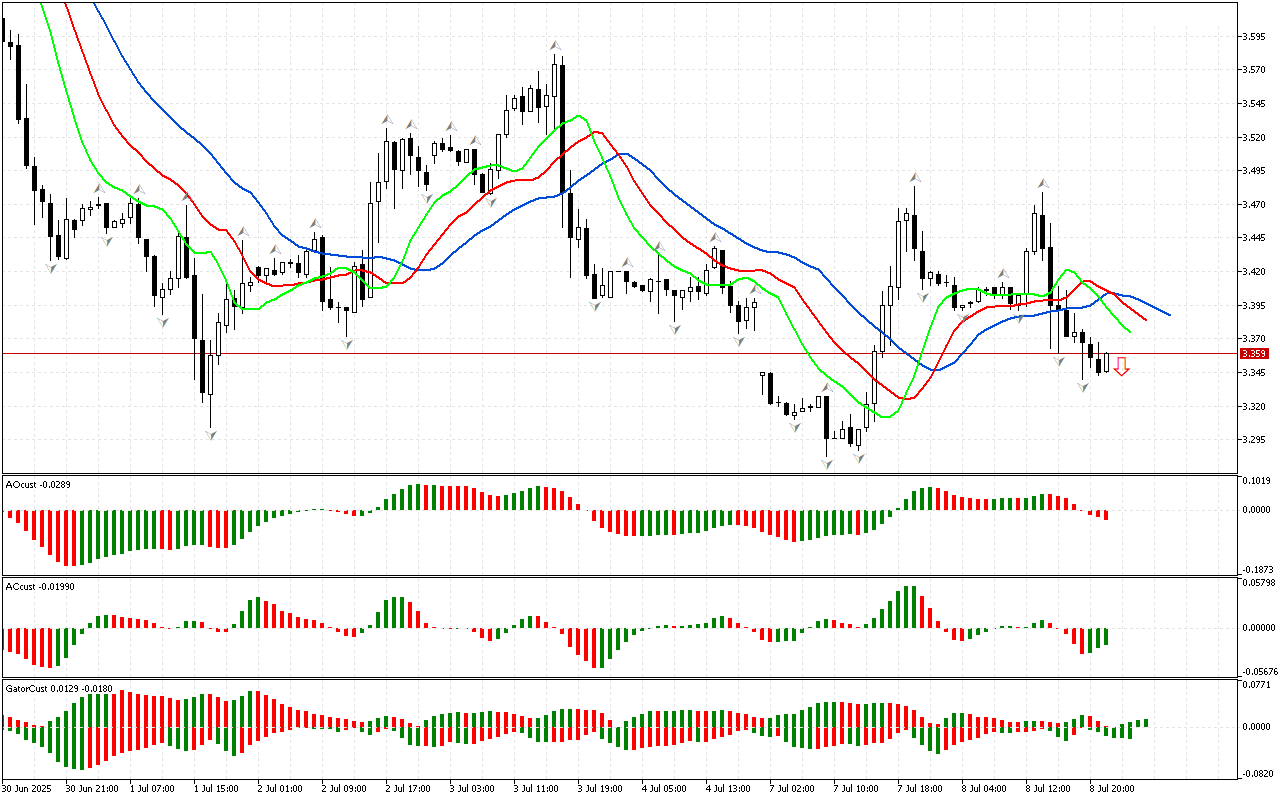The image size is (1280, 800).
Task: Click the 30 Jun 2025 date label
Action: [28, 788]
